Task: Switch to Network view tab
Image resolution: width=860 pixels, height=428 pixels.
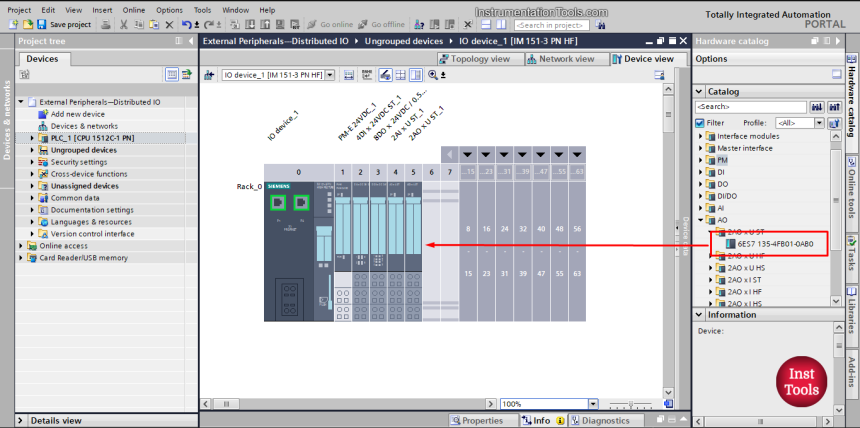Action: coord(567,59)
